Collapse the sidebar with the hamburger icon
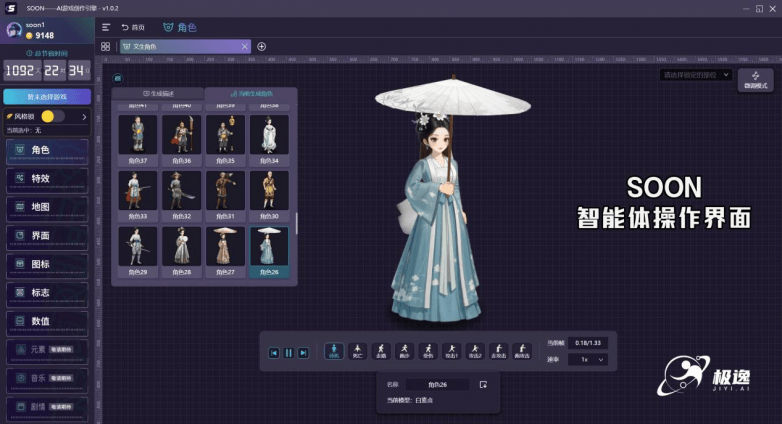 coord(106,27)
